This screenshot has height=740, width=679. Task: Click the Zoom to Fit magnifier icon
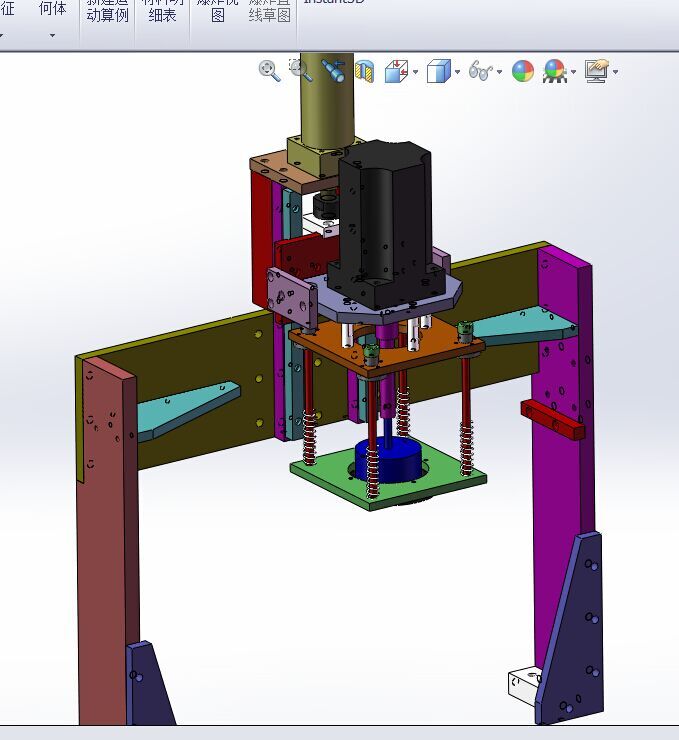tap(269, 71)
